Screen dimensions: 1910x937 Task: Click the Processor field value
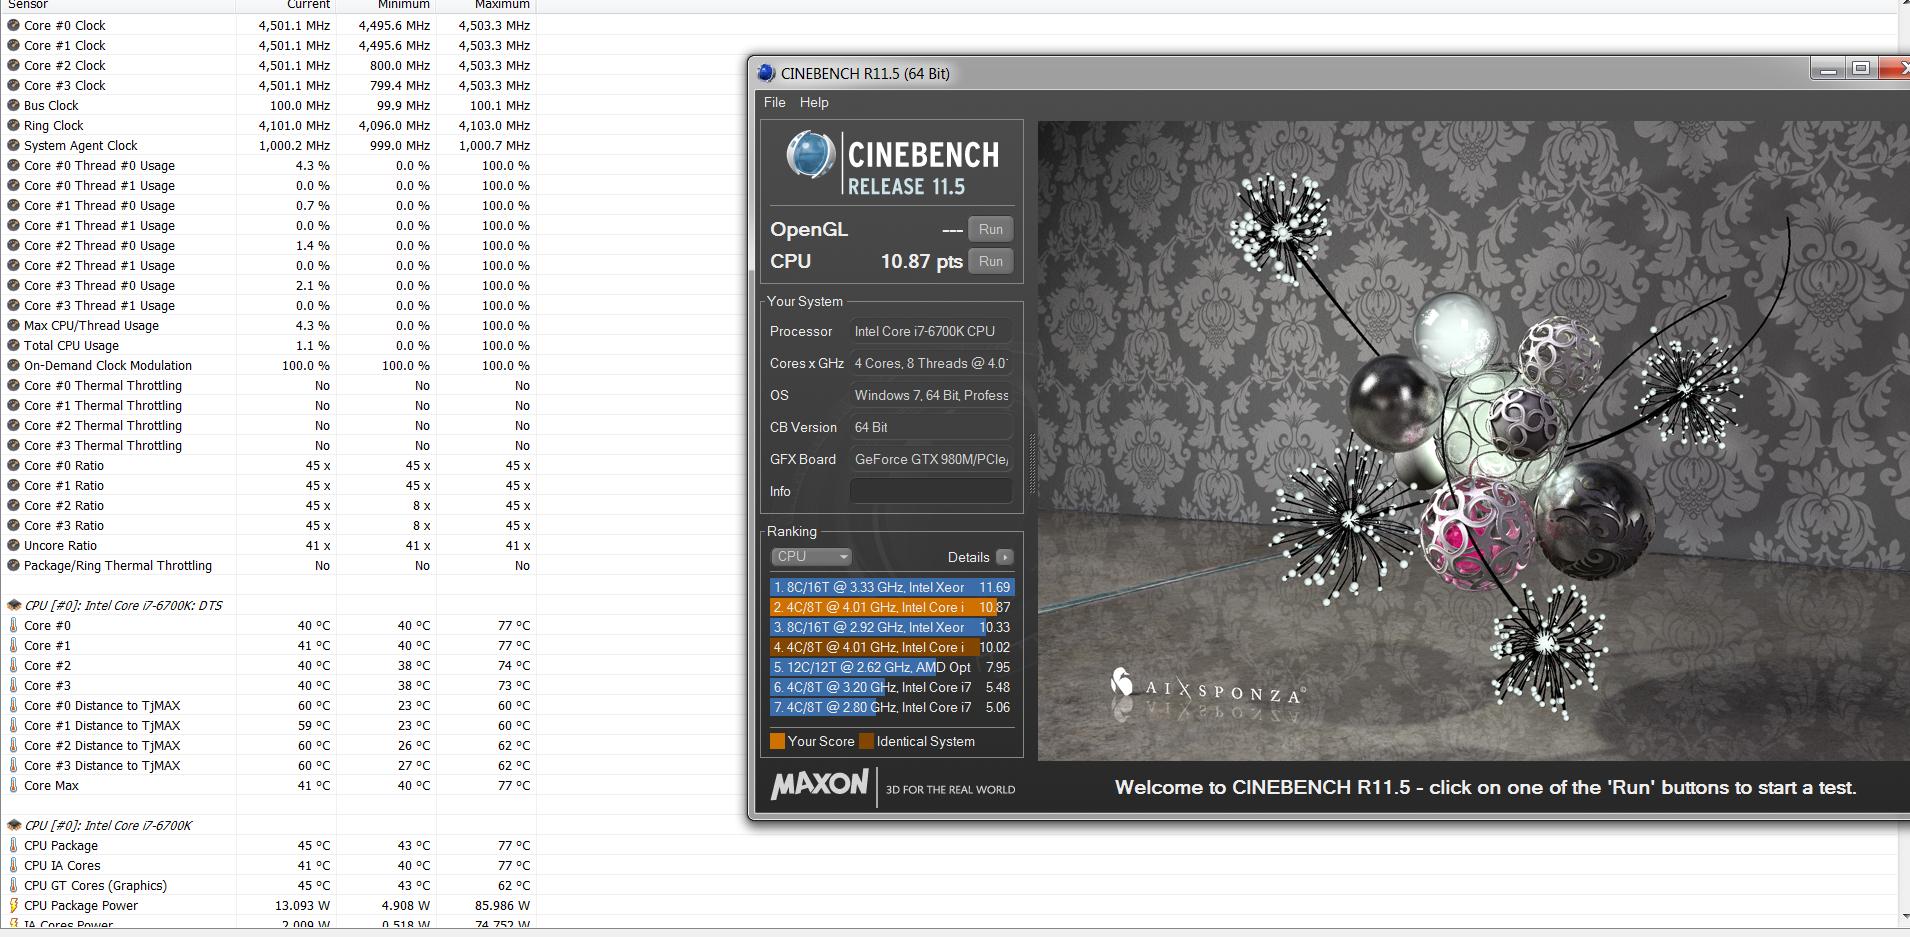[x=931, y=331]
